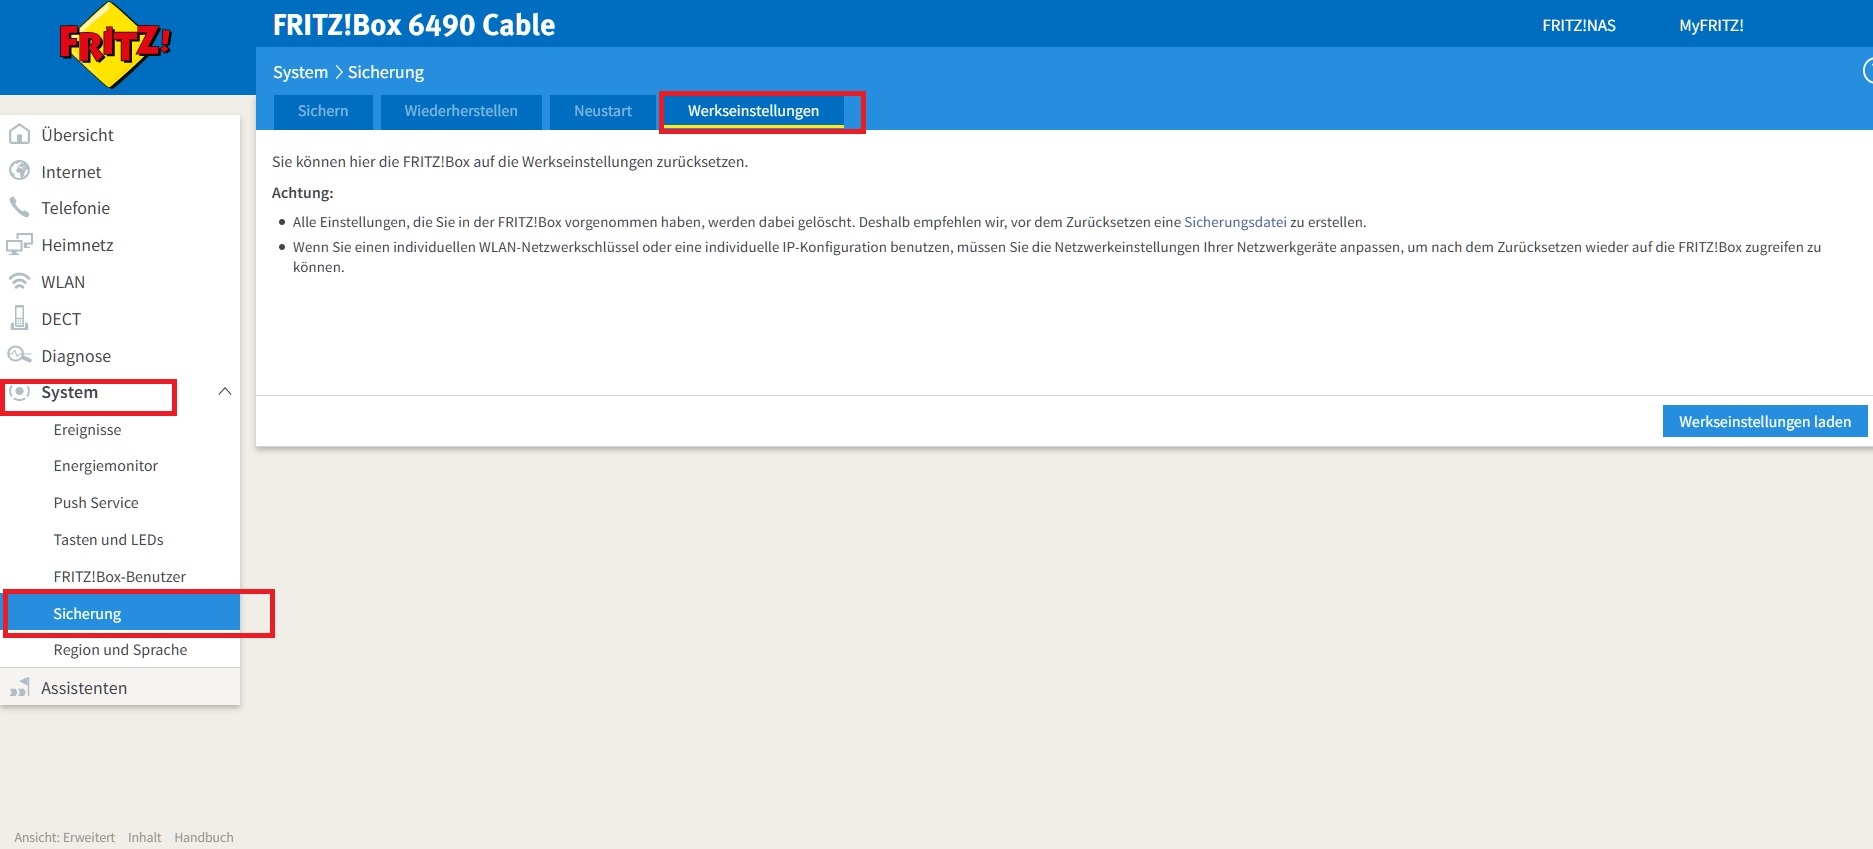Follow the Sicherungsdatei link

click(x=1235, y=222)
